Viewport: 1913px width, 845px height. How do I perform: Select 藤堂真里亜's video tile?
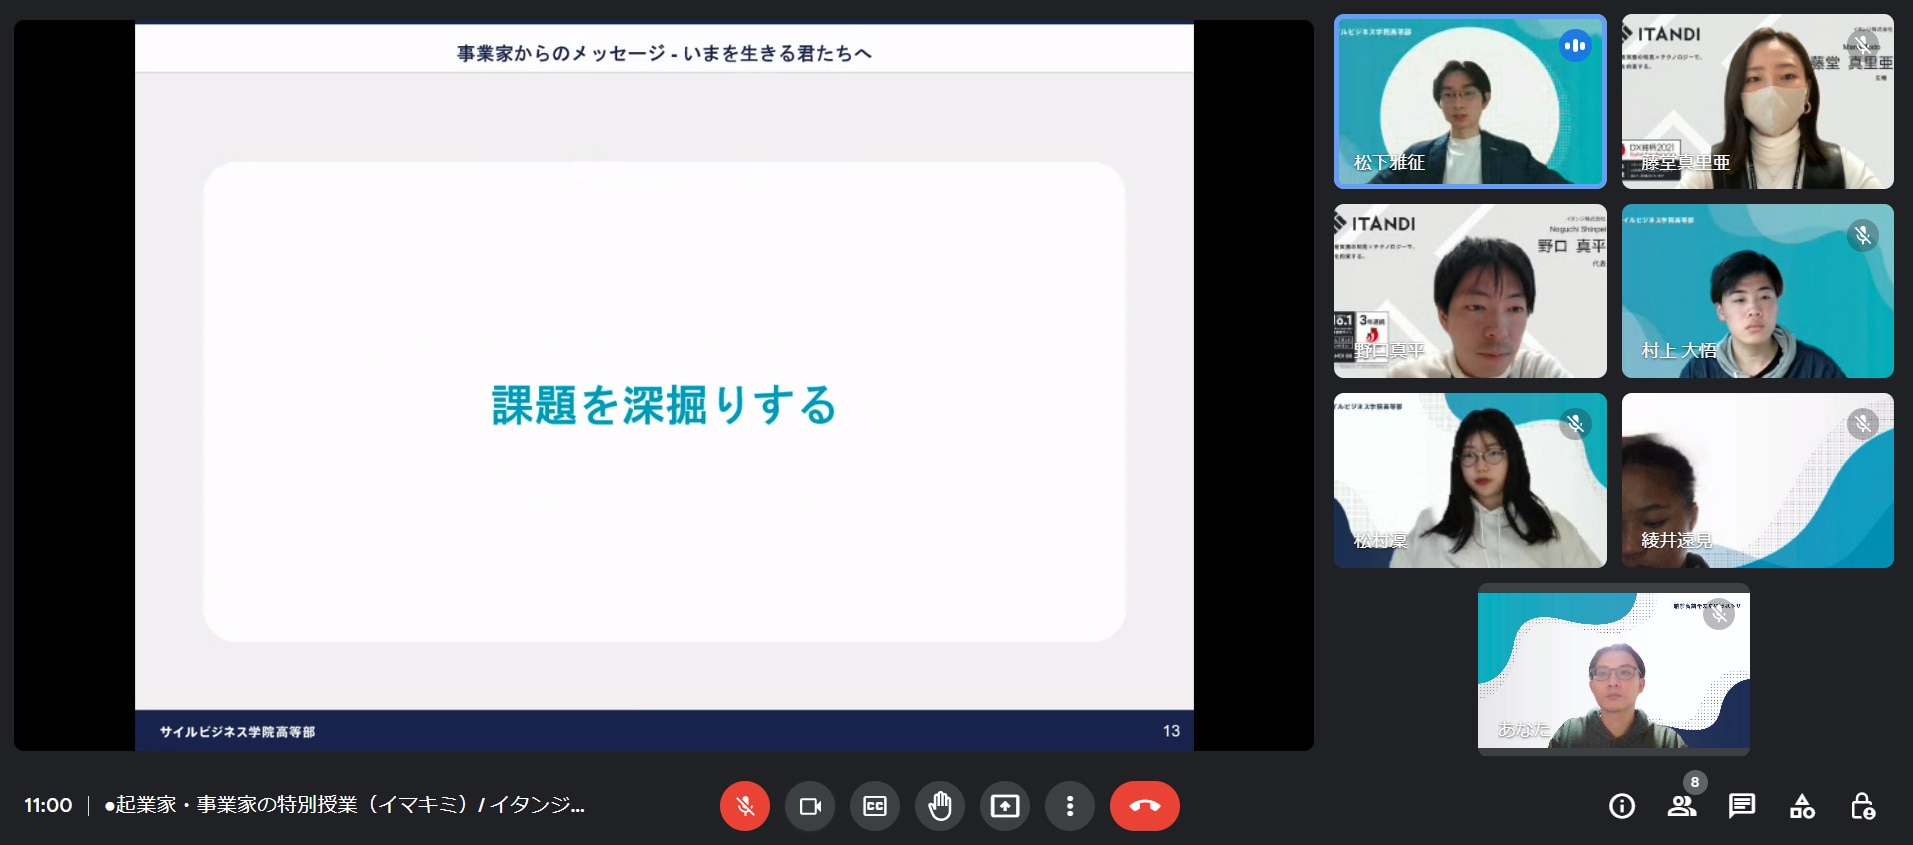tap(1757, 101)
